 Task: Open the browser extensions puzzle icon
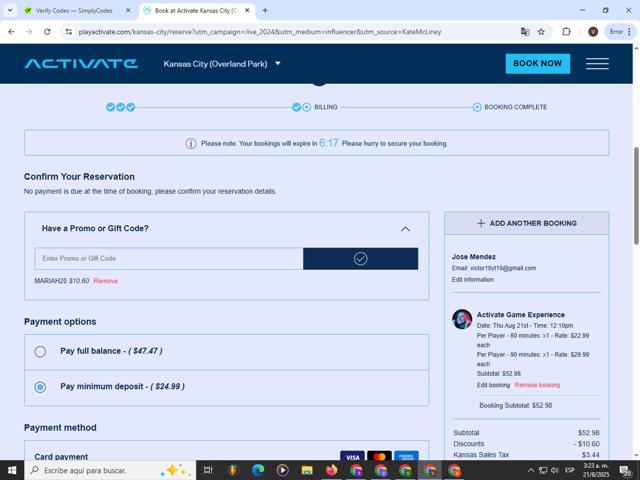coord(566,32)
